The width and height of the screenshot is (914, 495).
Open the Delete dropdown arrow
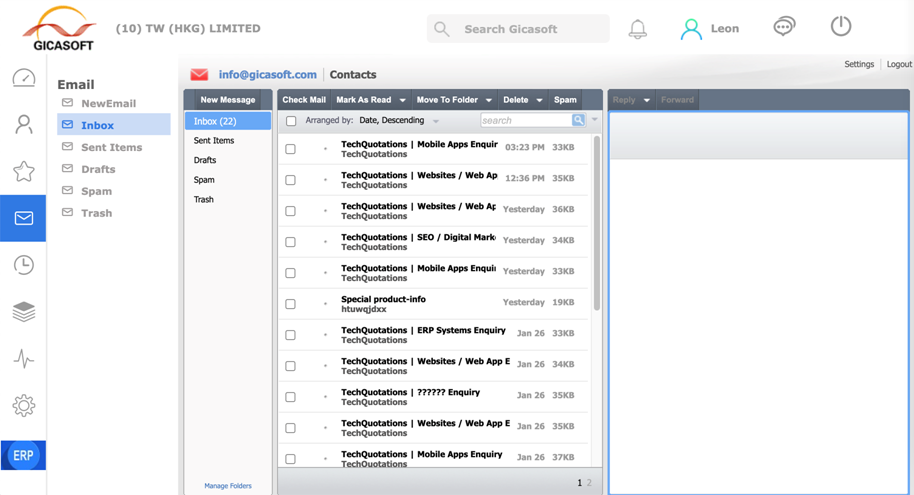click(x=539, y=100)
